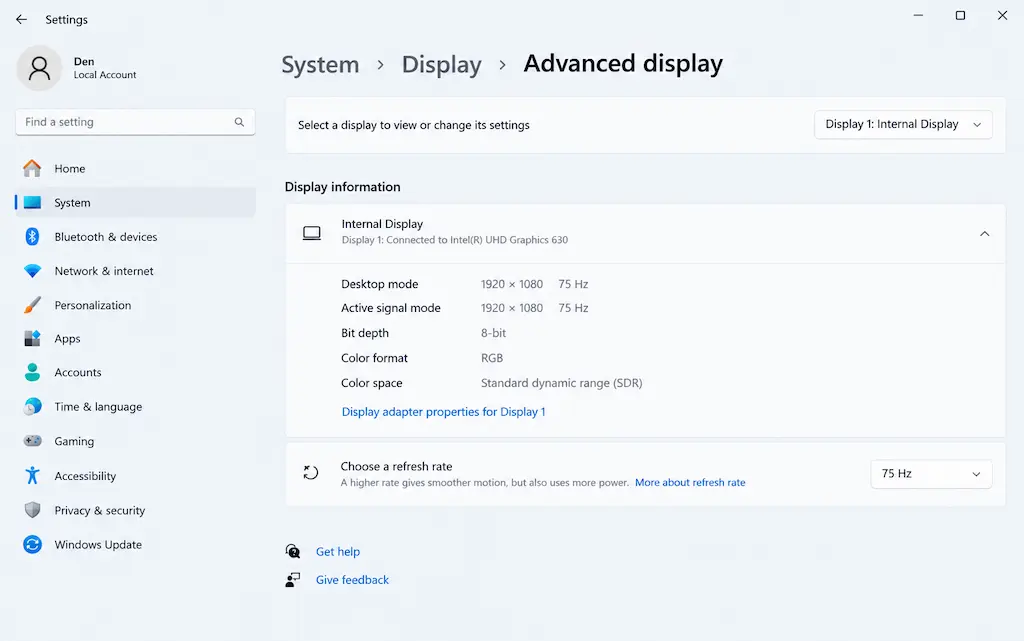Click the Display breadcrumb link
Image resolution: width=1024 pixels, height=641 pixels.
click(x=441, y=65)
